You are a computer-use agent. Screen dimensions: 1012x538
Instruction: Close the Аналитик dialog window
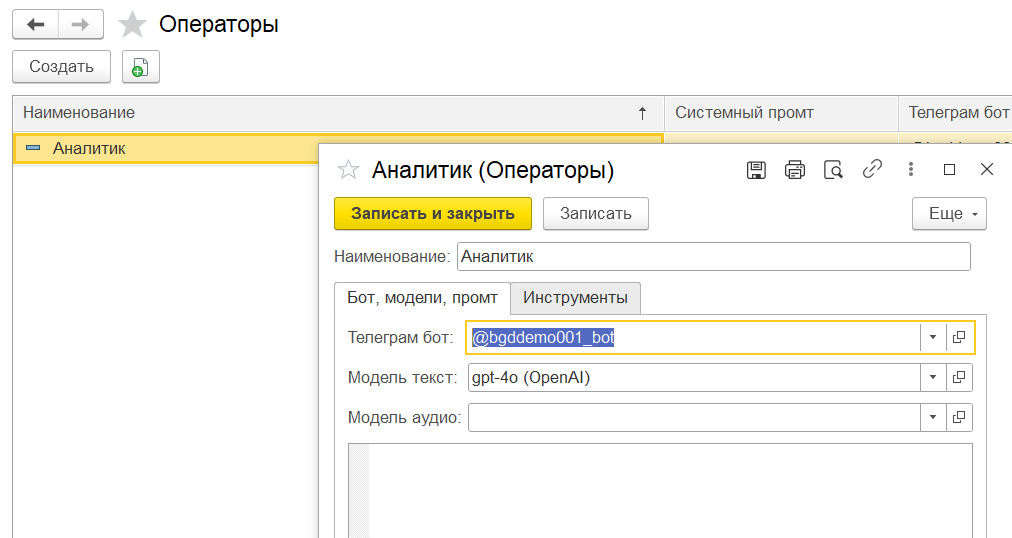(x=986, y=170)
